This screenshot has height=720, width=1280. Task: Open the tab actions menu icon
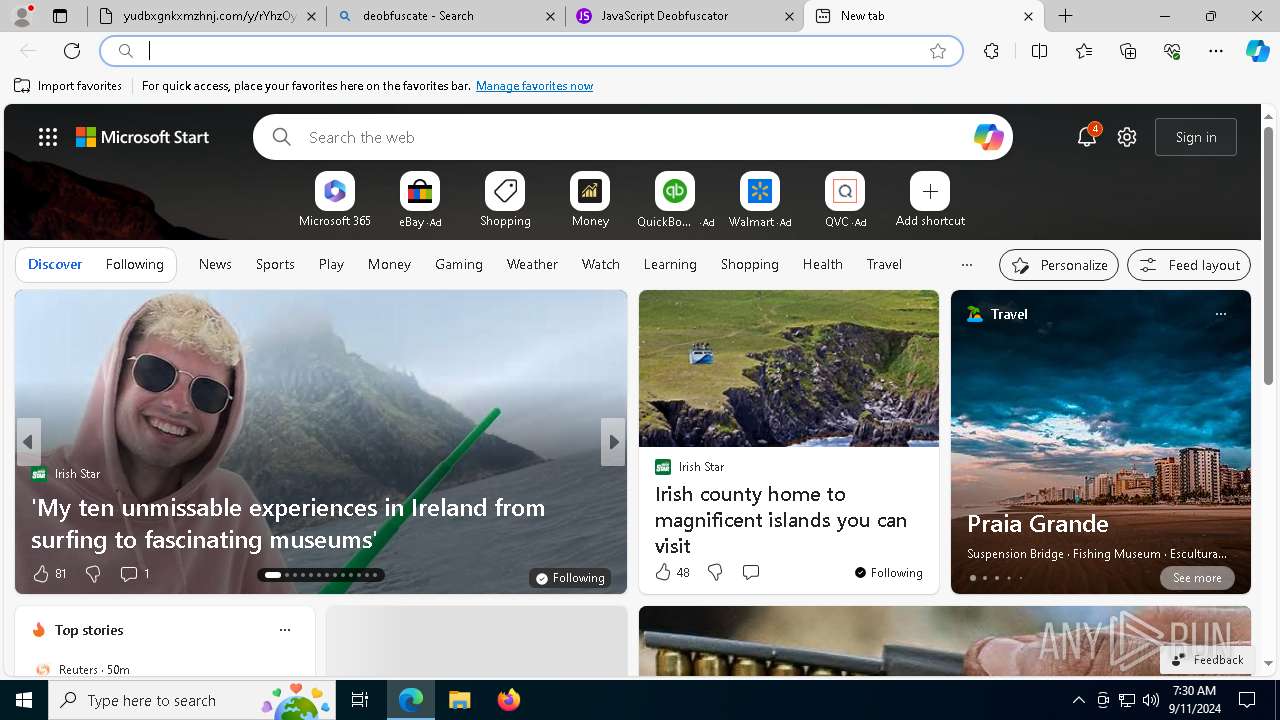coord(60,16)
